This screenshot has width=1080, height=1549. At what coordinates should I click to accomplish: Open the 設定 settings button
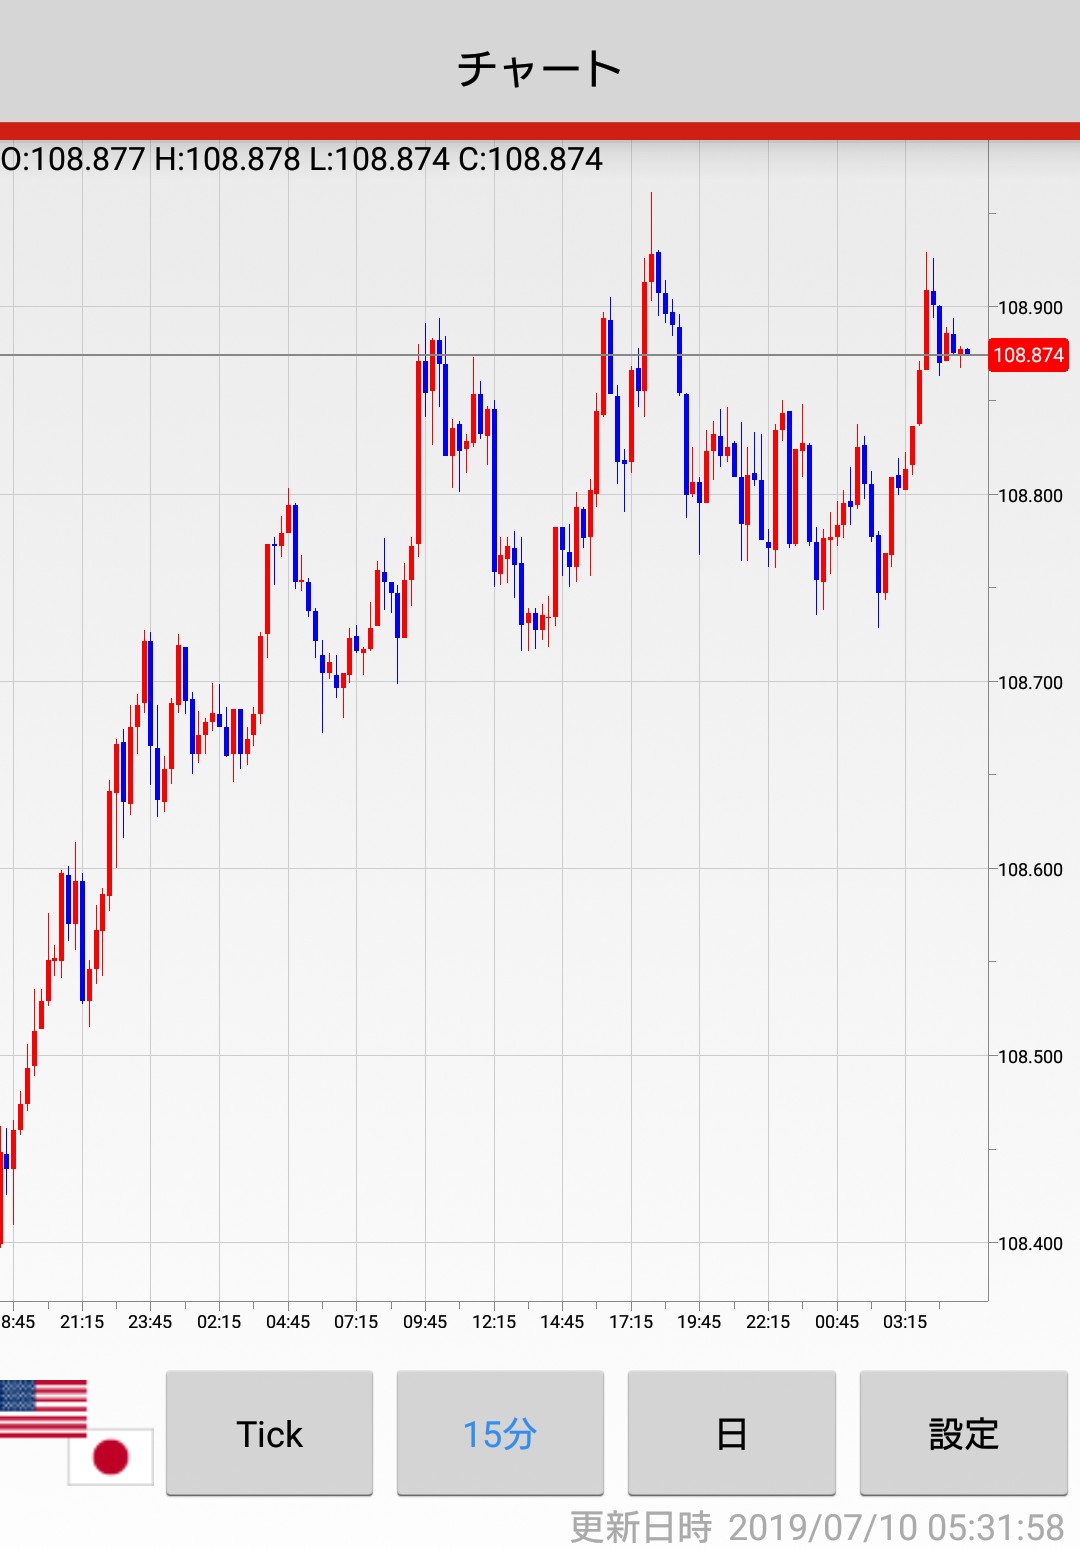[963, 1433]
